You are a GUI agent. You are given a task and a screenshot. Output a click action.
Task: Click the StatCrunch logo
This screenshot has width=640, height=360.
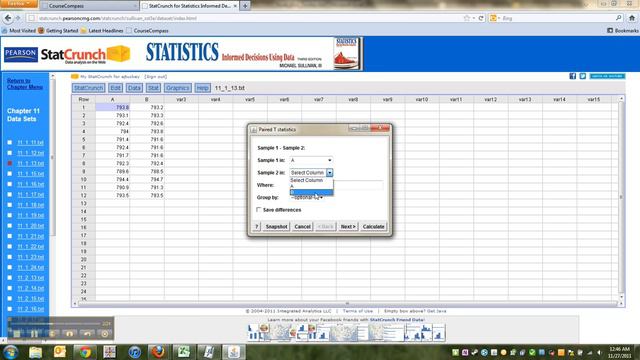click(x=85, y=55)
